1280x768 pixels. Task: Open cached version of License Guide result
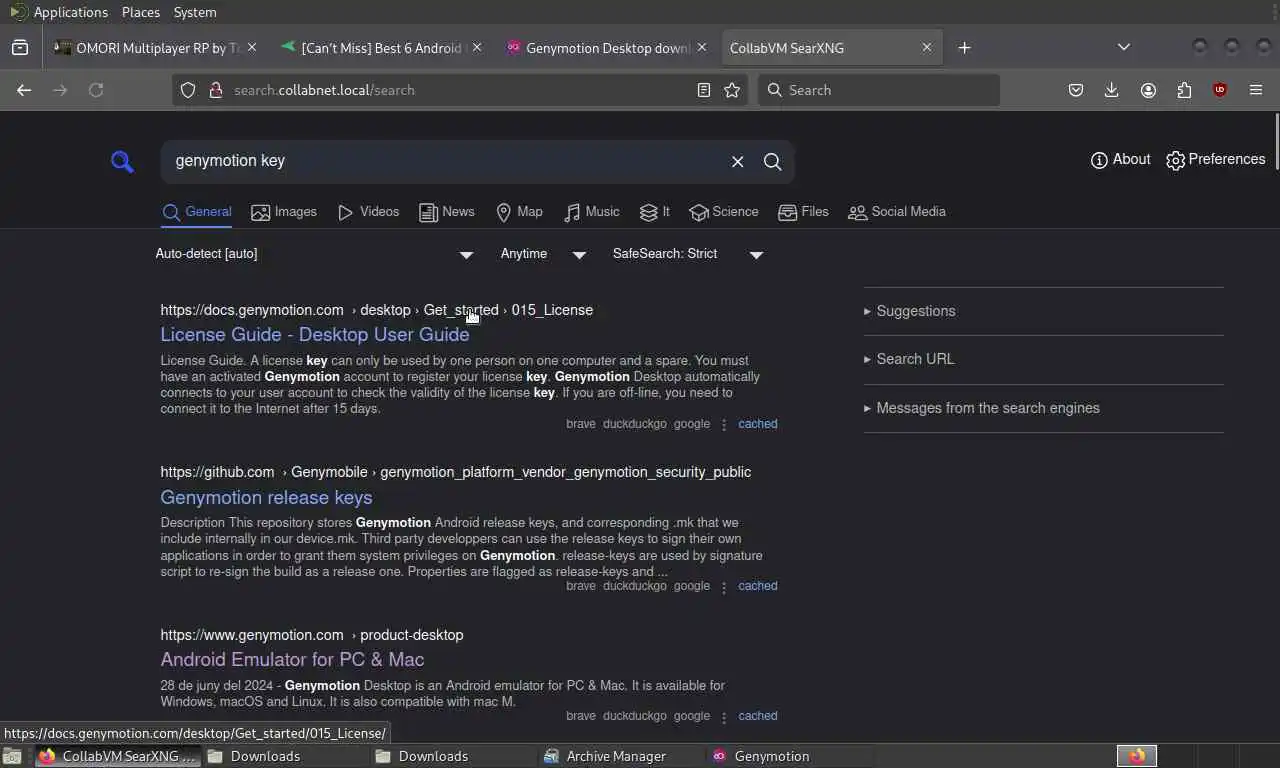(757, 424)
